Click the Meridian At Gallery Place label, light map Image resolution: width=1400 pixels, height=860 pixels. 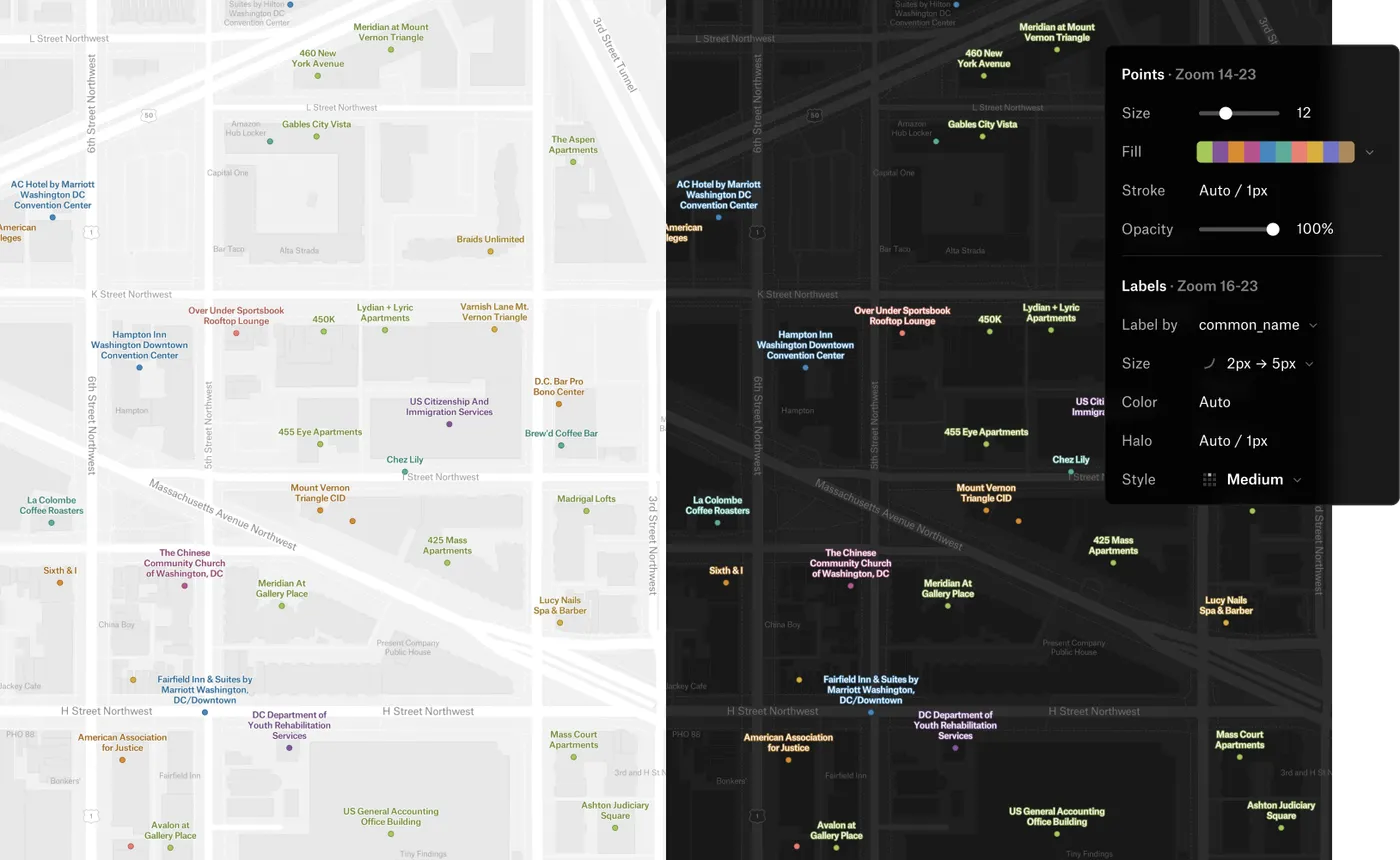tap(282, 588)
